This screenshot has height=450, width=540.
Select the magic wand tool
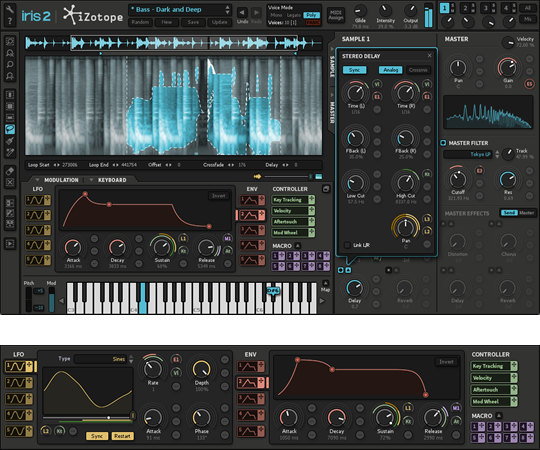[x=10, y=152]
